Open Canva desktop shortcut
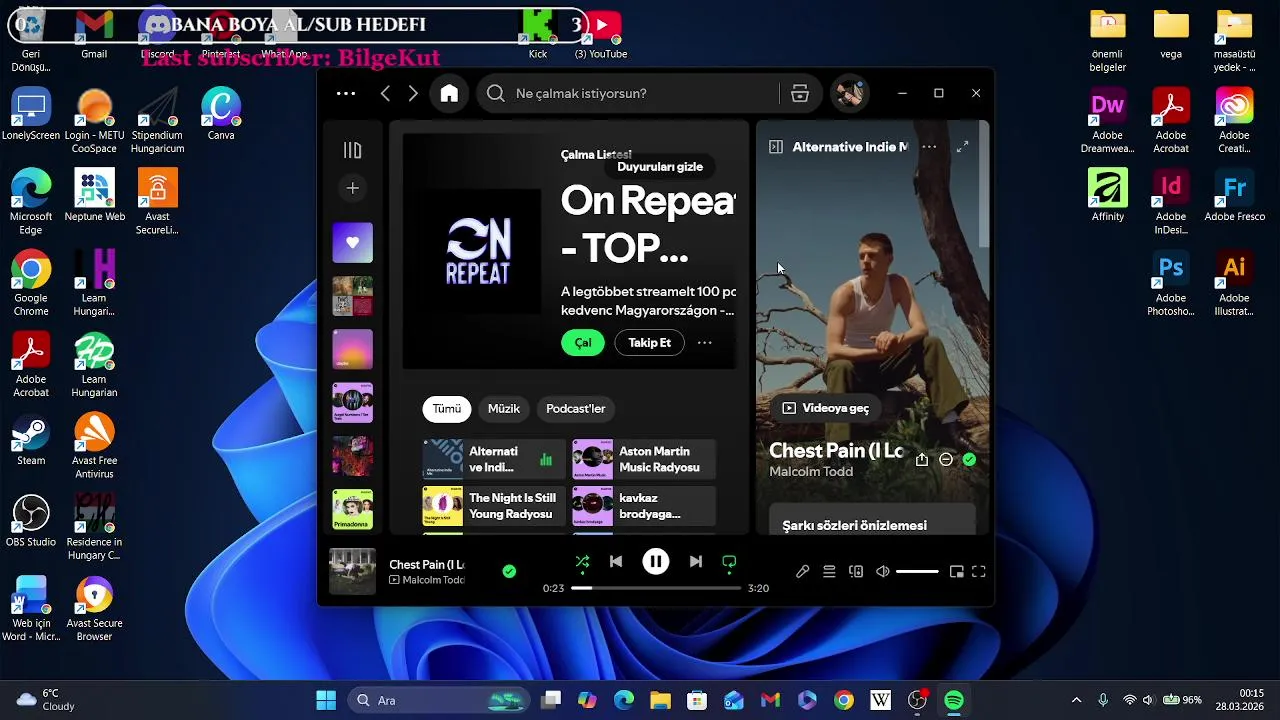This screenshot has width=1280, height=720. pos(221,115)
